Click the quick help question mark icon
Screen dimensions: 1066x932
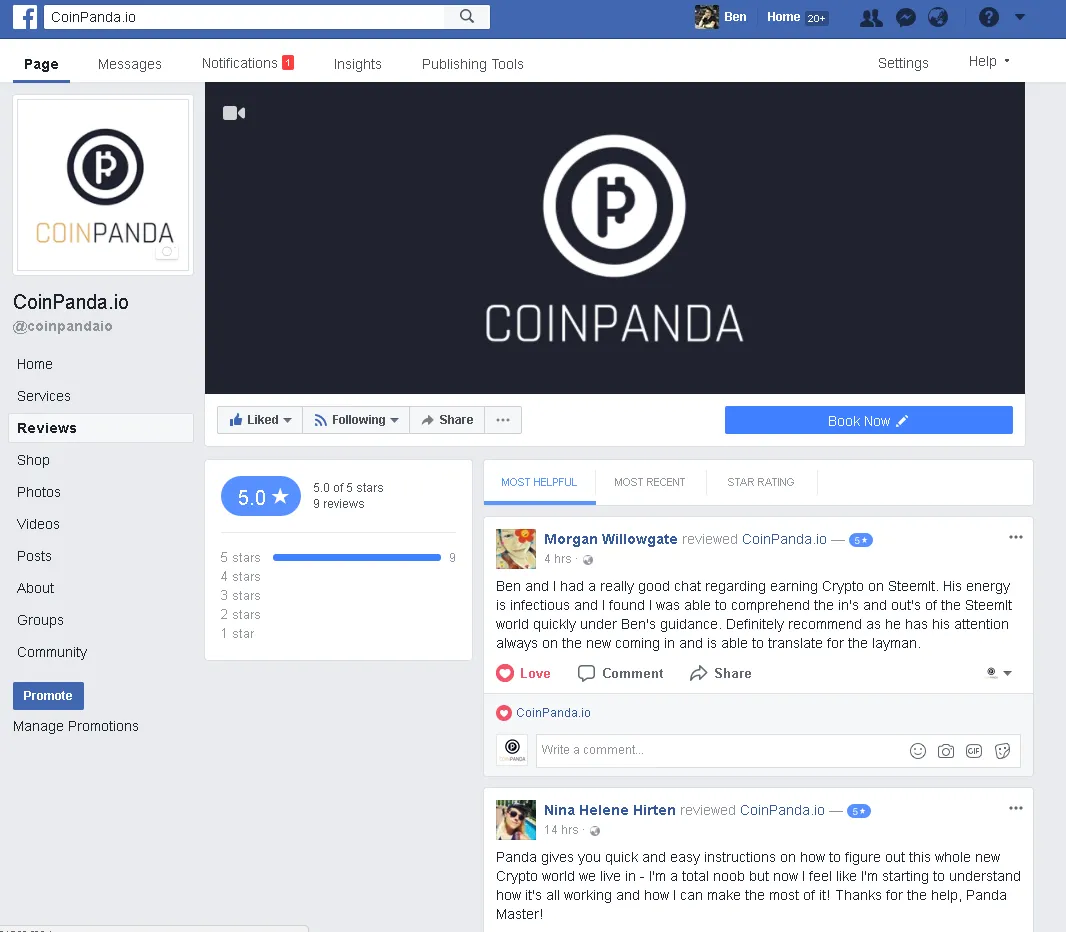pos(988,17)
